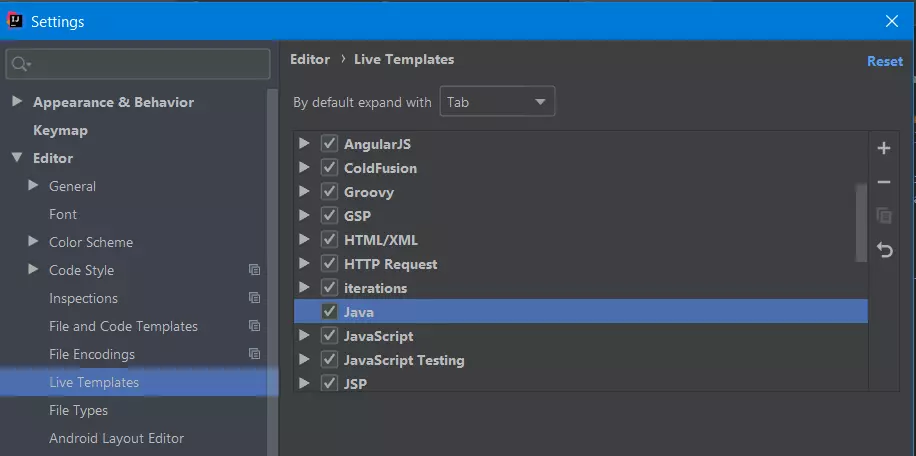The width and height of the screenshot is (916, 456).
Task: Click the copy icon beside File and Code Templates
Action: point(254,326)
